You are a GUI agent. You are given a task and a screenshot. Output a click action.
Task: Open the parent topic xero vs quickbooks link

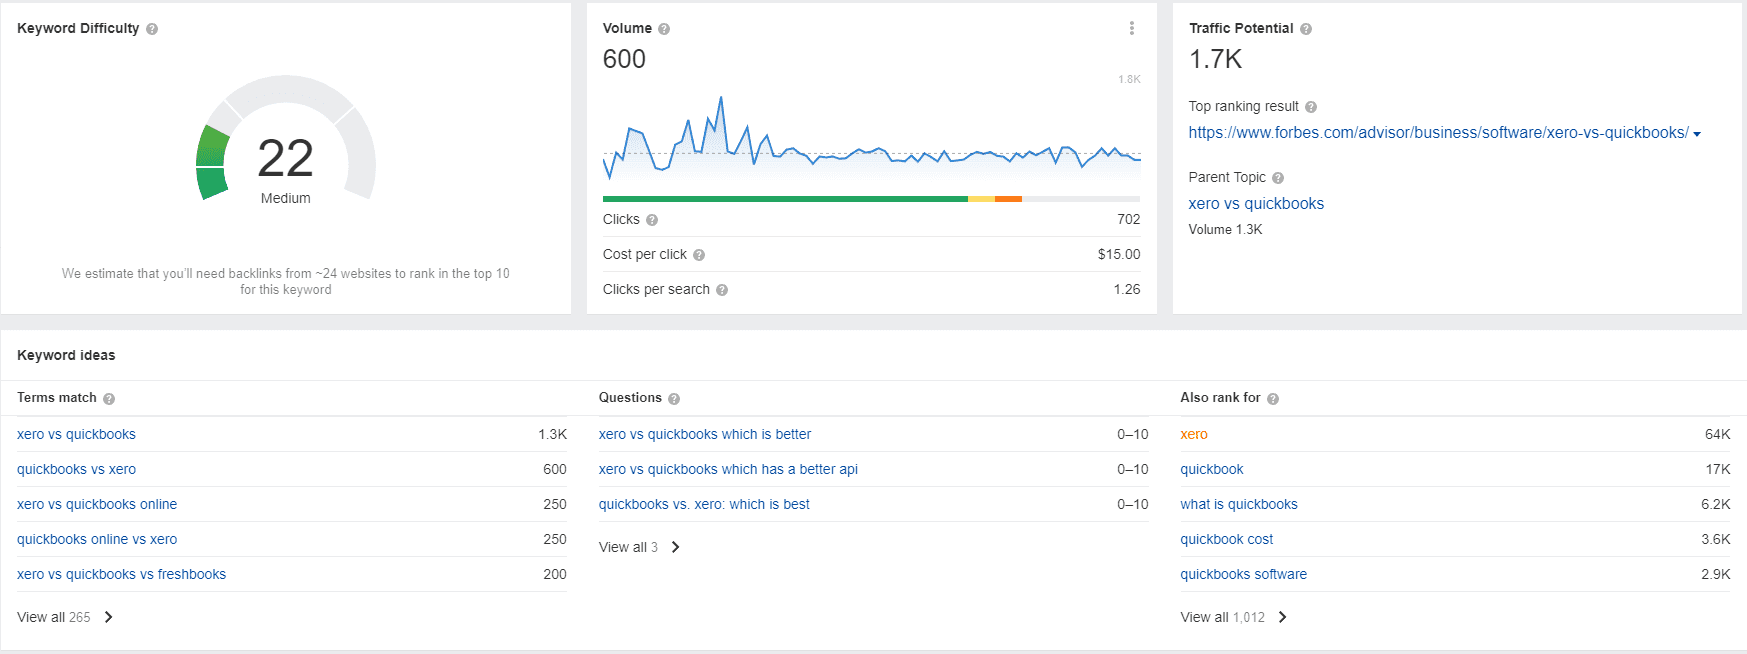point(1256,203)
